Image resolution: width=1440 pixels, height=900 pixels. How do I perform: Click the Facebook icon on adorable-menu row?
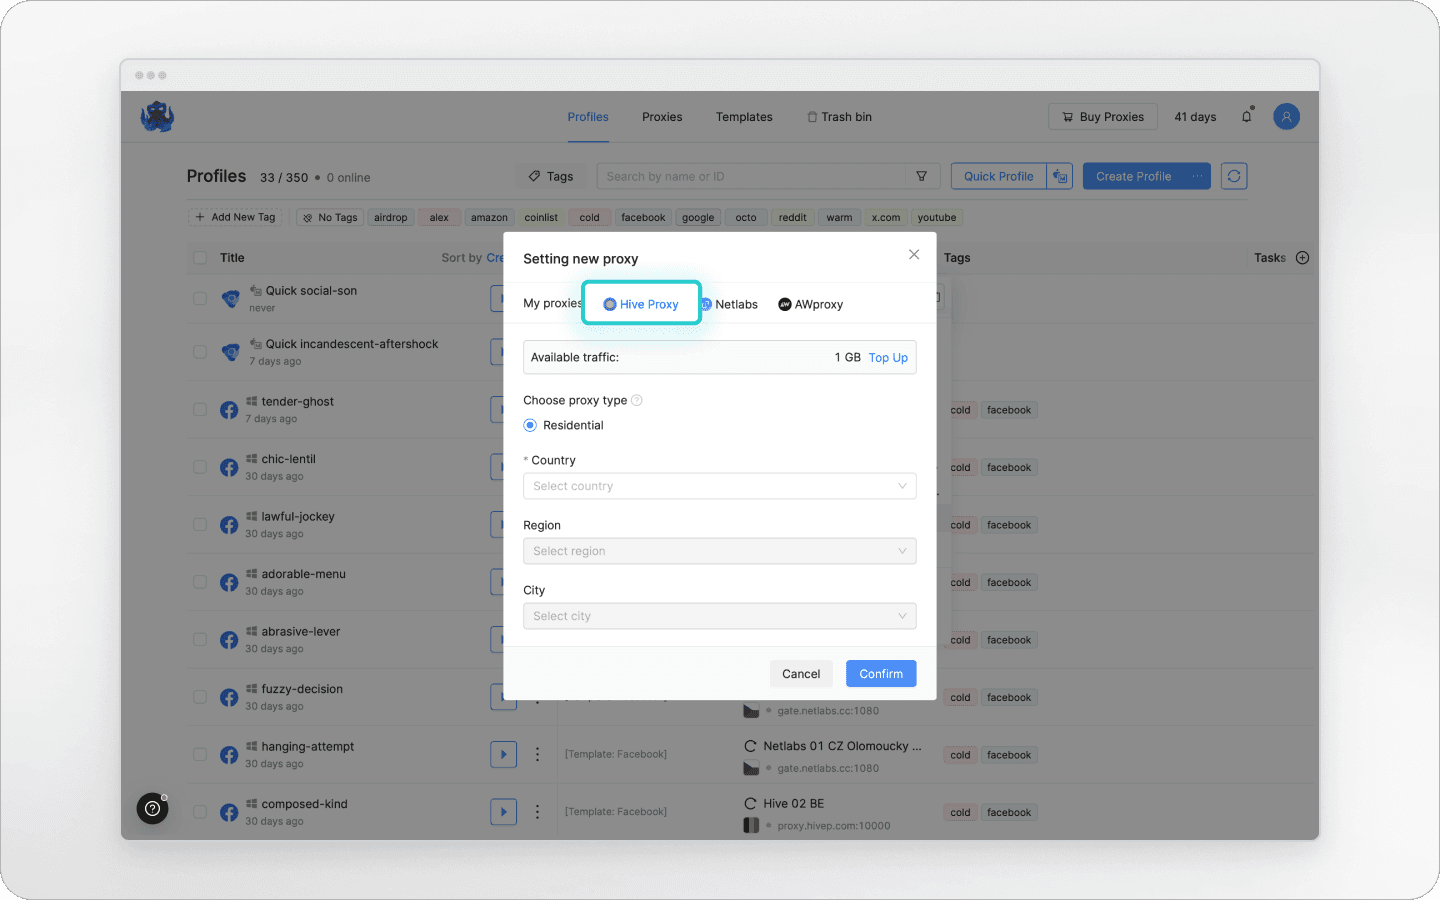229,582
